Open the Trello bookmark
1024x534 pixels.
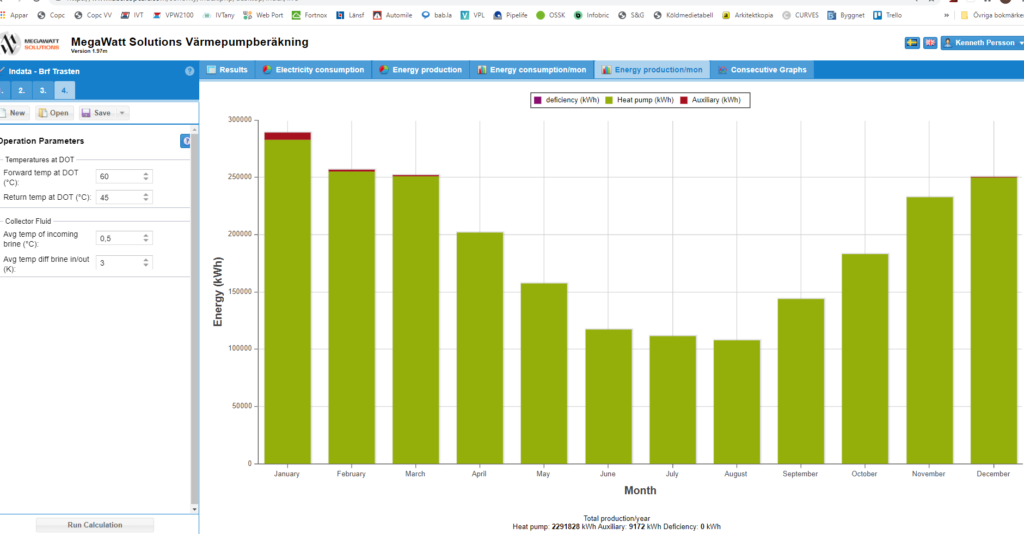(x=888, y=15)
